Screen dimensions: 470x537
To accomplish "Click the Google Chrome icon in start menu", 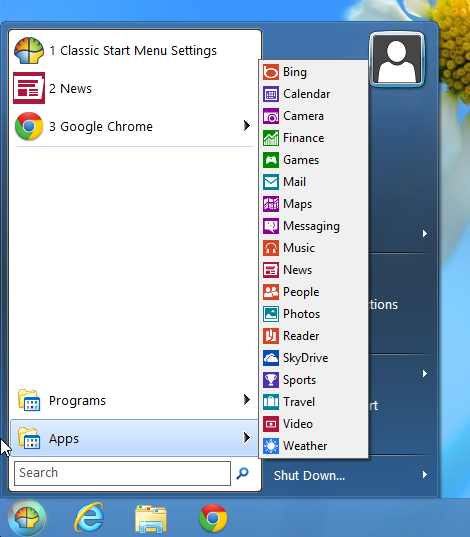I will pos(29,126).
